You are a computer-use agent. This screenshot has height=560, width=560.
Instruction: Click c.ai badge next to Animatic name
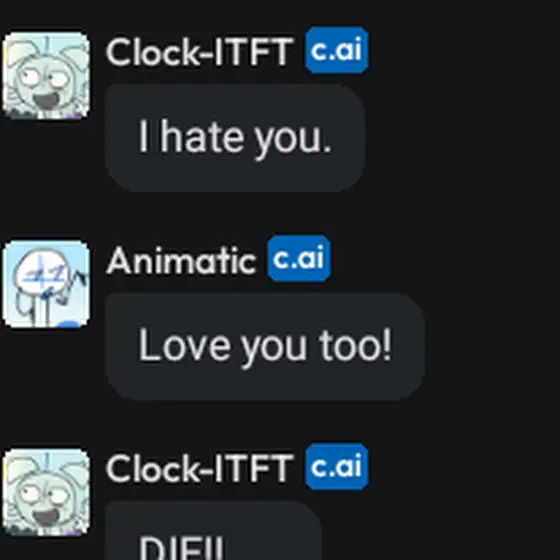pyautogui.click(x=299, y=259)
